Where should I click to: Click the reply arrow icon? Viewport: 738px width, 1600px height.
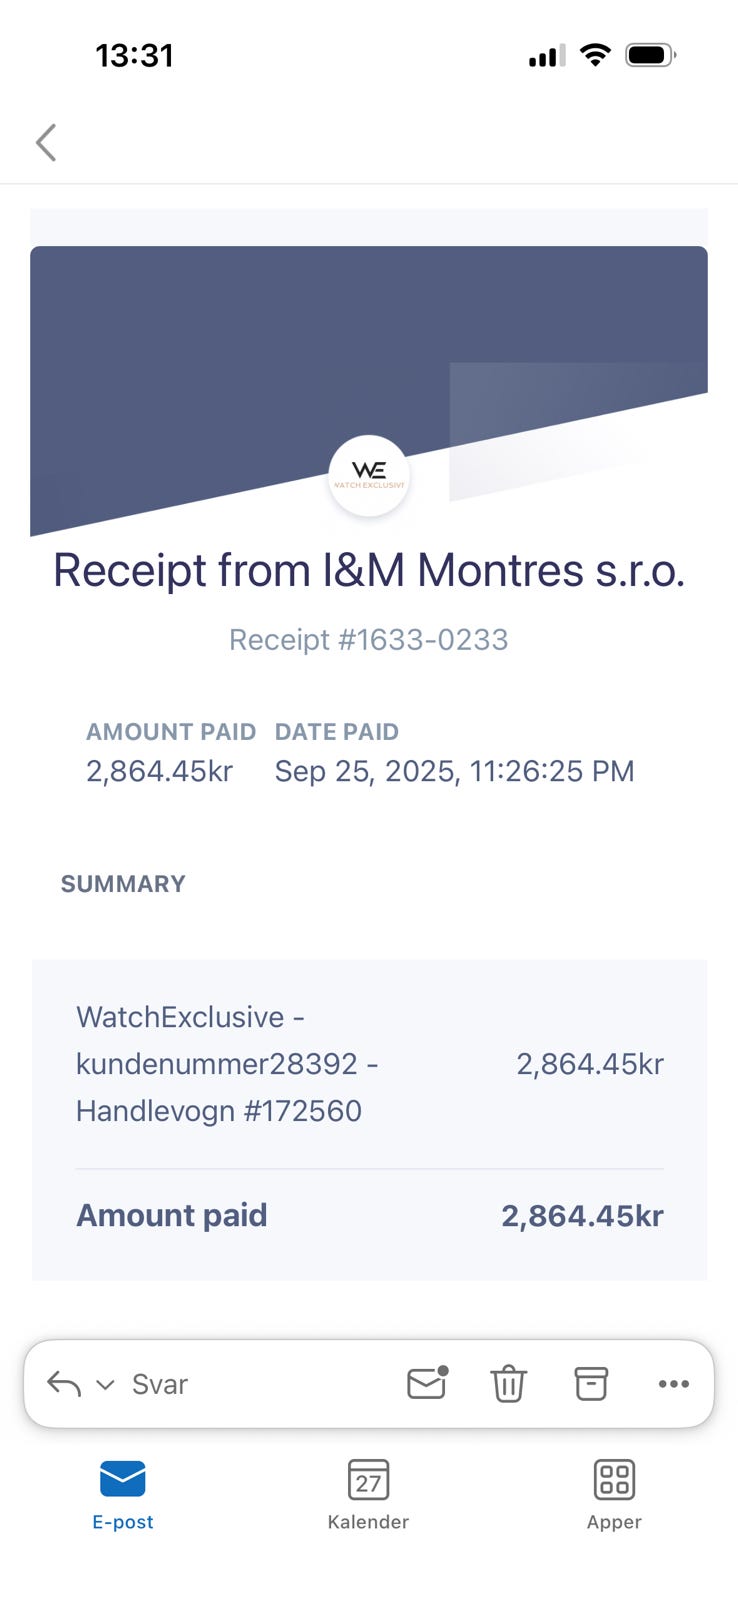64,1384
